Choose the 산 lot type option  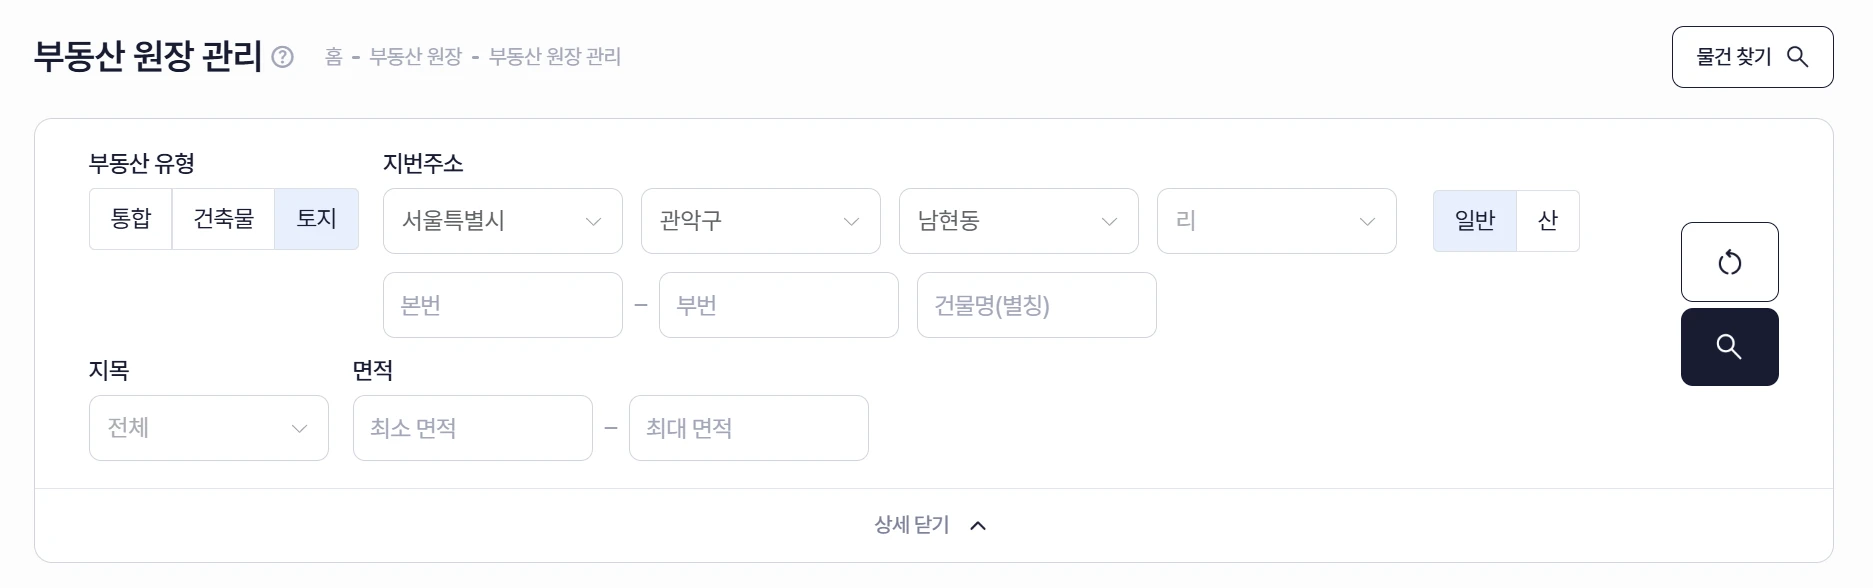point(1548,221)
